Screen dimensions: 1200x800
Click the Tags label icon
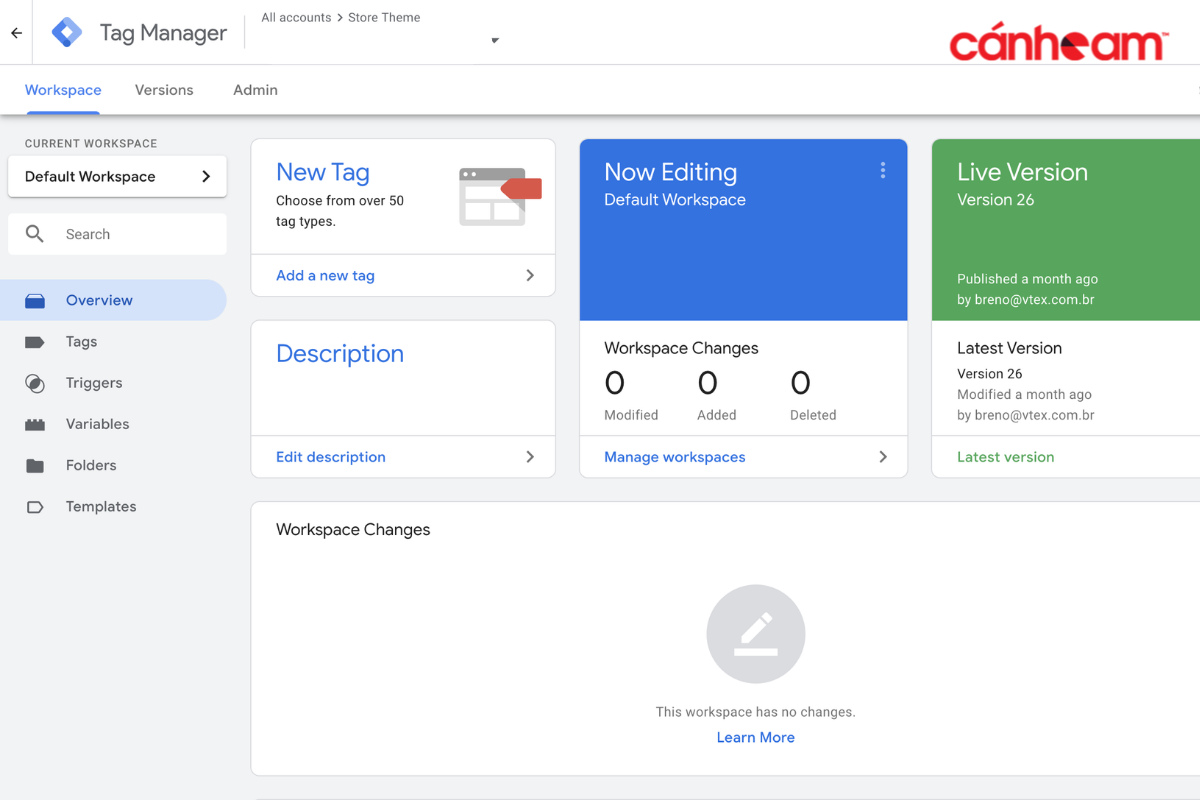click(35, 342)
